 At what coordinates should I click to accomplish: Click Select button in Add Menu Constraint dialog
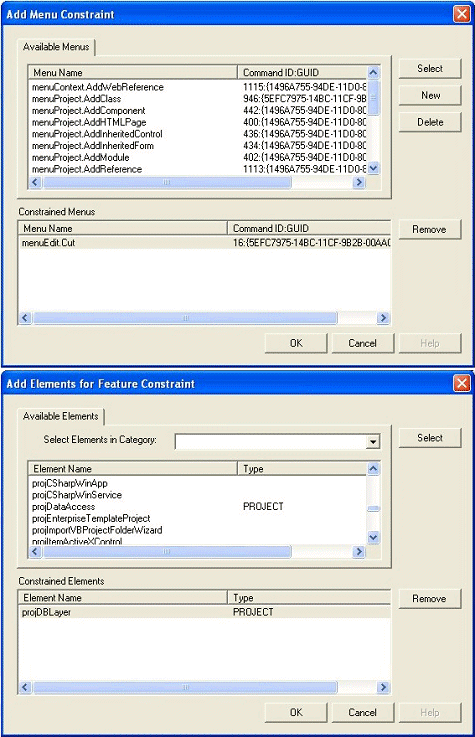click(430, 69)
